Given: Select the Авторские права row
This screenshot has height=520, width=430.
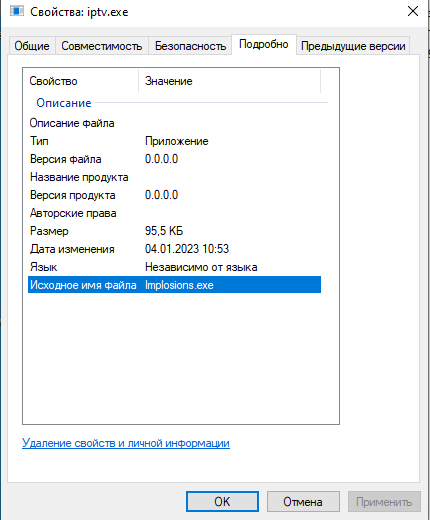Looking at the screenshot, I should (x=174, y=213).
